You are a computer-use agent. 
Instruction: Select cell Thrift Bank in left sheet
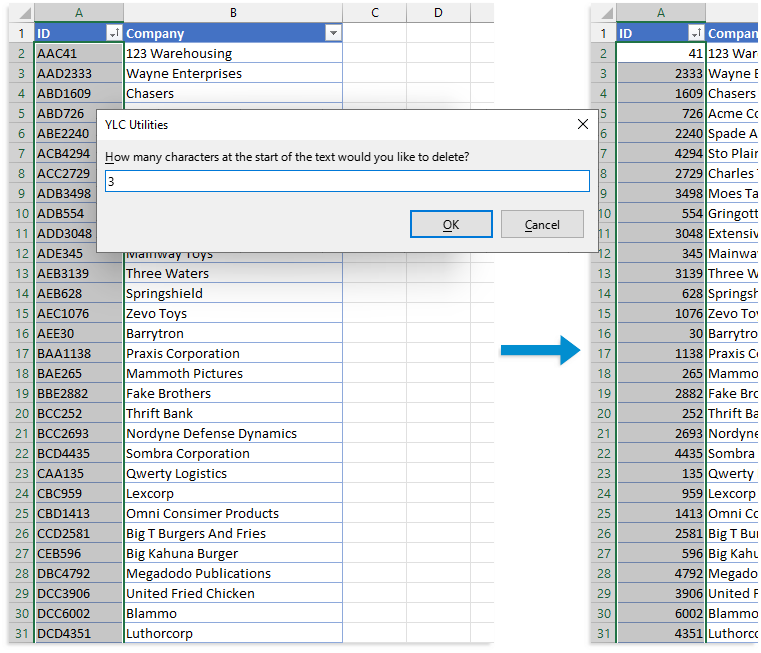pos(233,413)
